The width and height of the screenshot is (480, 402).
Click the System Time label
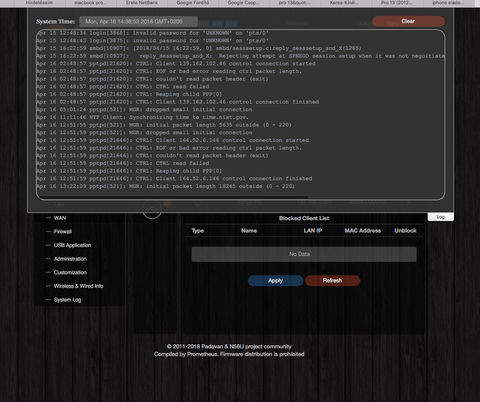[x=56, y=22]
